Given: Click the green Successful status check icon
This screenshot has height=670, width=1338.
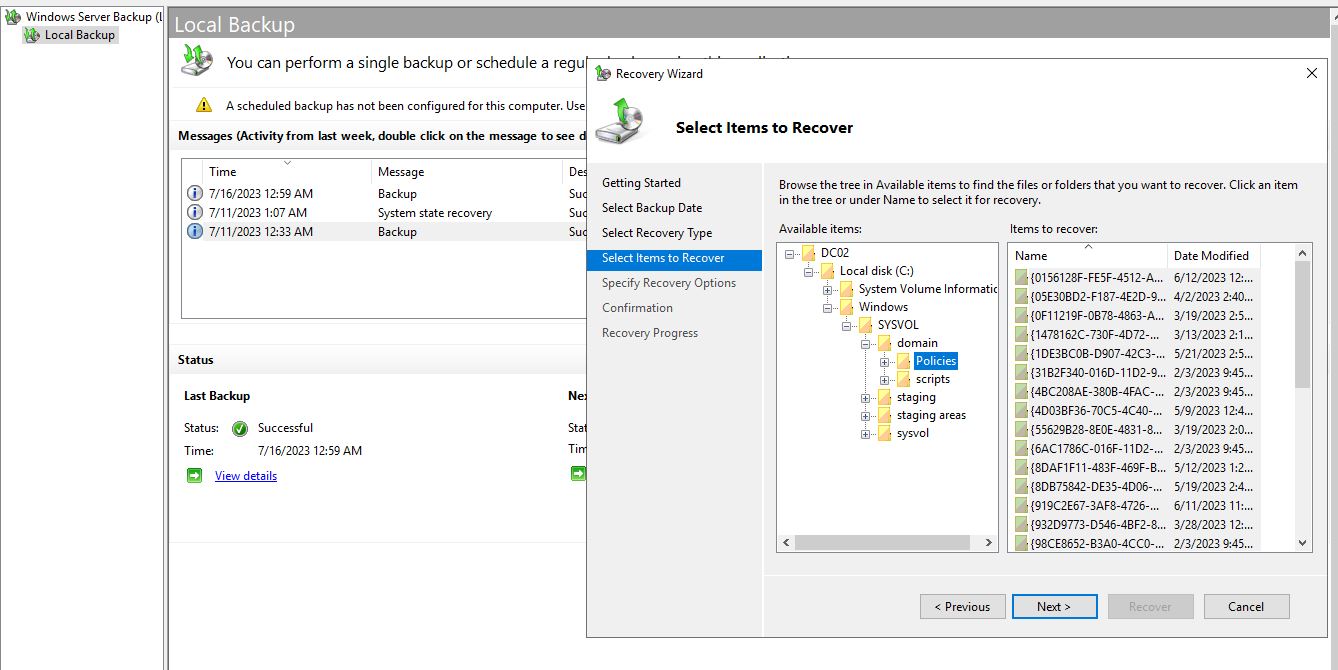Looking at the screenshot, I should coord(240,428).
